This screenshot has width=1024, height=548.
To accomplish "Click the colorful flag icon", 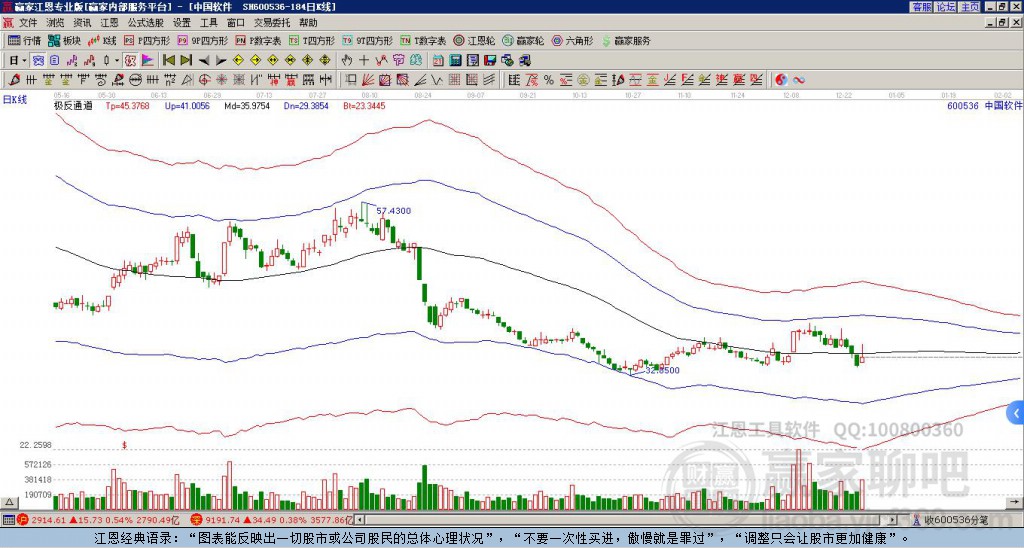I will [148, 61].
